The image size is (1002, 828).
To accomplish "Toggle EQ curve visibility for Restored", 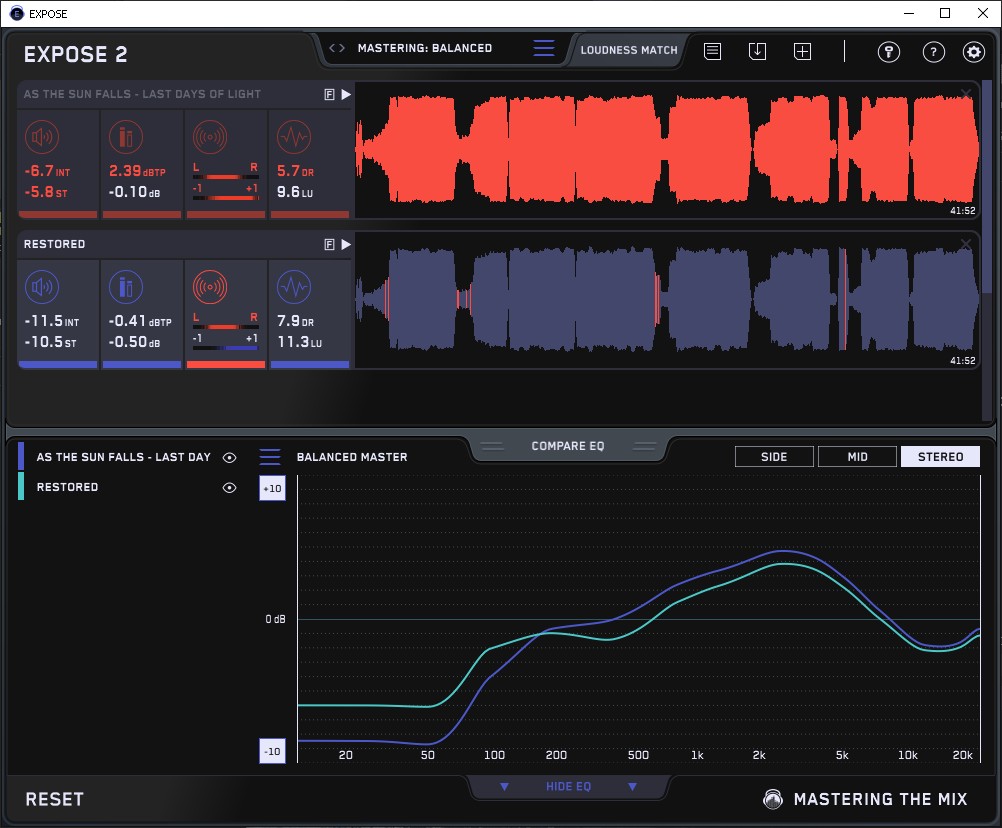I will click(230, 487).
